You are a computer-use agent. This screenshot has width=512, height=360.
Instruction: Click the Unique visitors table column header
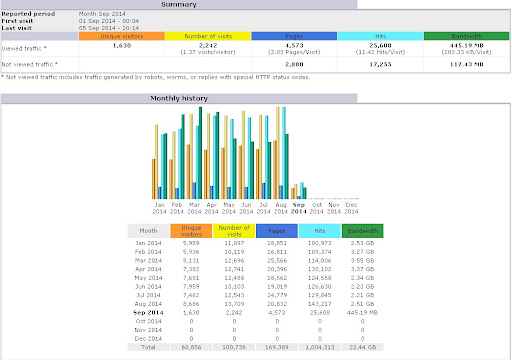pyautogui.click(x=191, y=231)
